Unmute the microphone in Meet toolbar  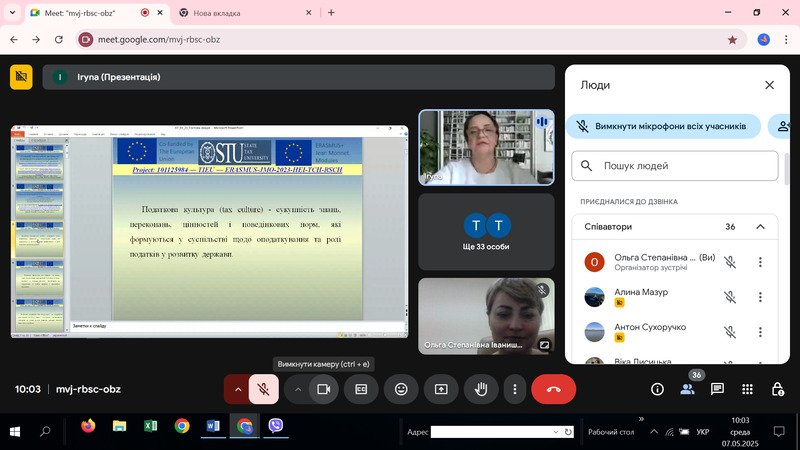pyautogui.click(x=263, y=389)
